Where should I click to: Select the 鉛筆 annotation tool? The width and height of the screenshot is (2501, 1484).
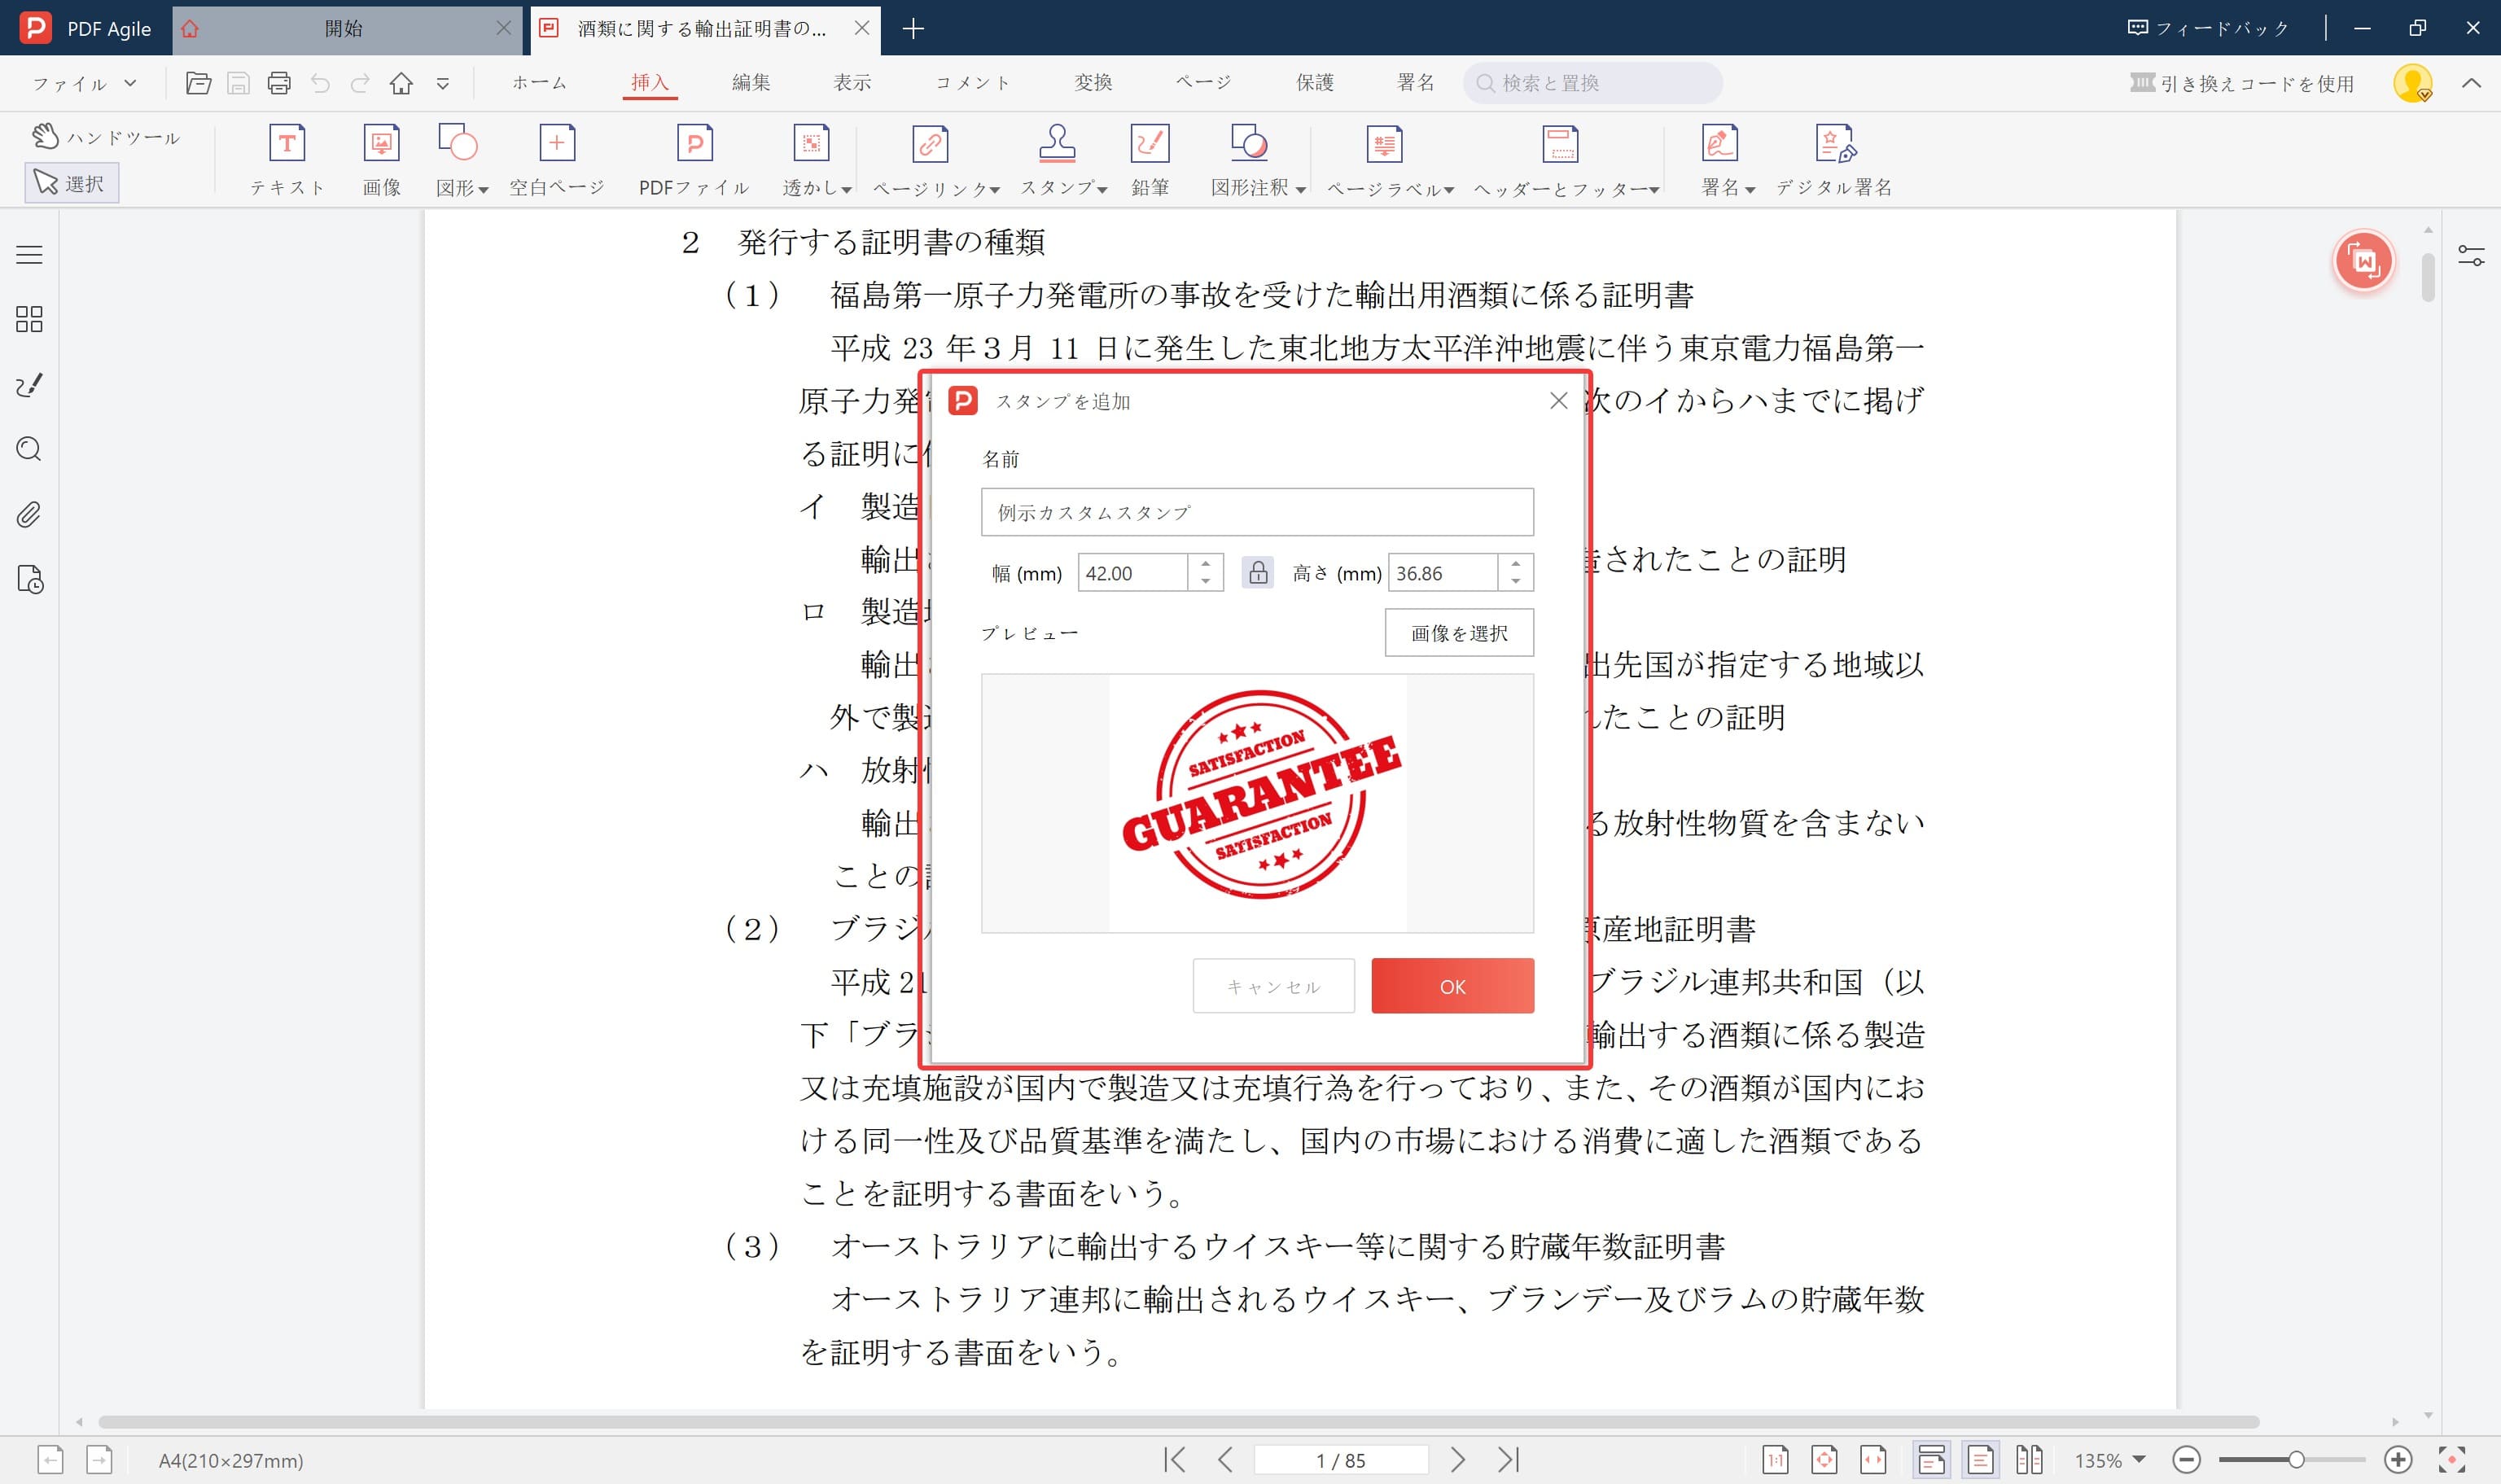1150,158
